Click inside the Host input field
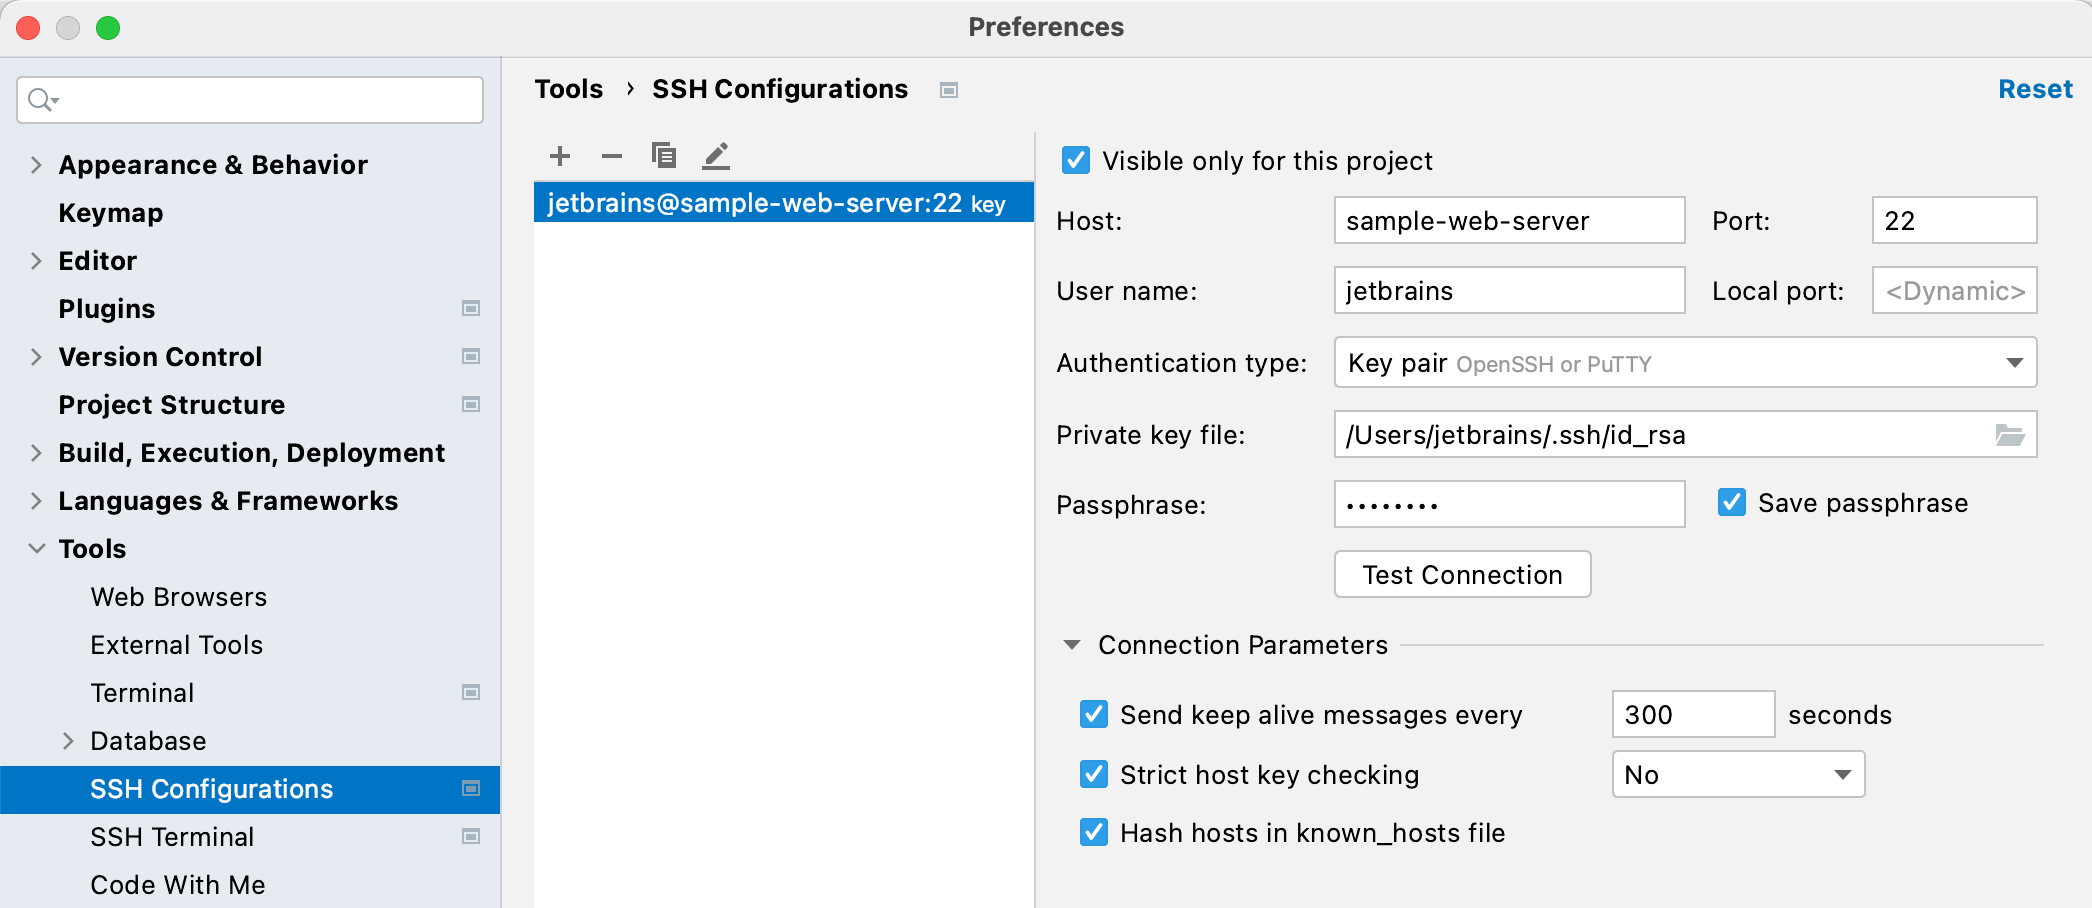Viewport: 2092px width, 908px height. tap(1508, 220)
